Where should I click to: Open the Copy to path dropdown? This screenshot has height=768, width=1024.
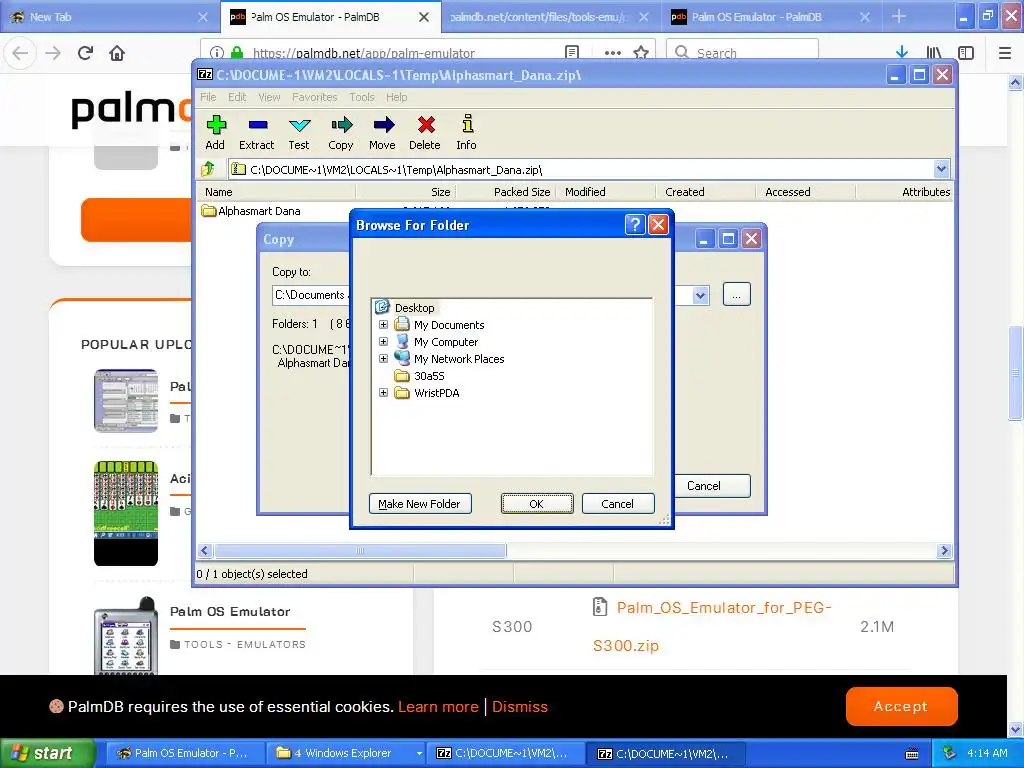tap(700, 295)
